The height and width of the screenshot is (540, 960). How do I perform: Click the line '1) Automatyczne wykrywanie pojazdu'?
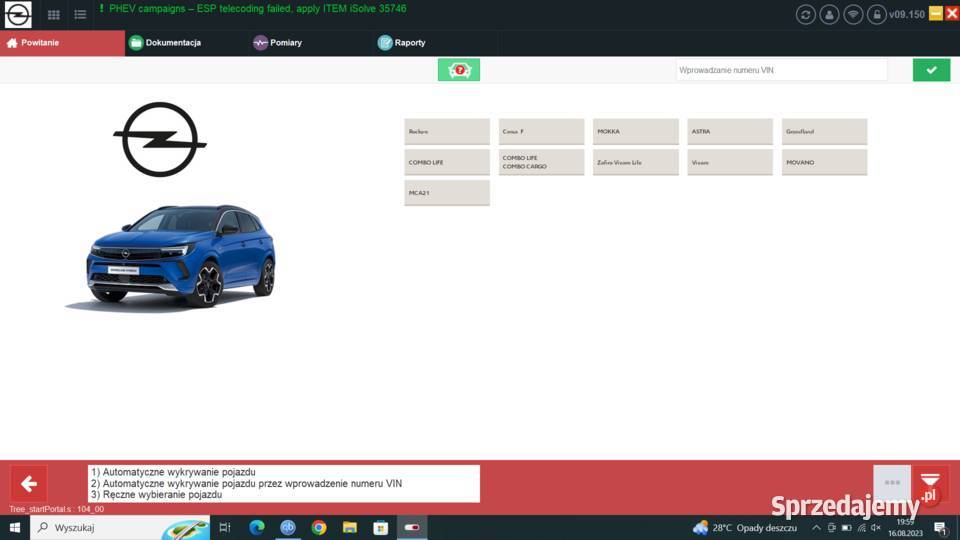pyautogui.click(x=173, y=472)
